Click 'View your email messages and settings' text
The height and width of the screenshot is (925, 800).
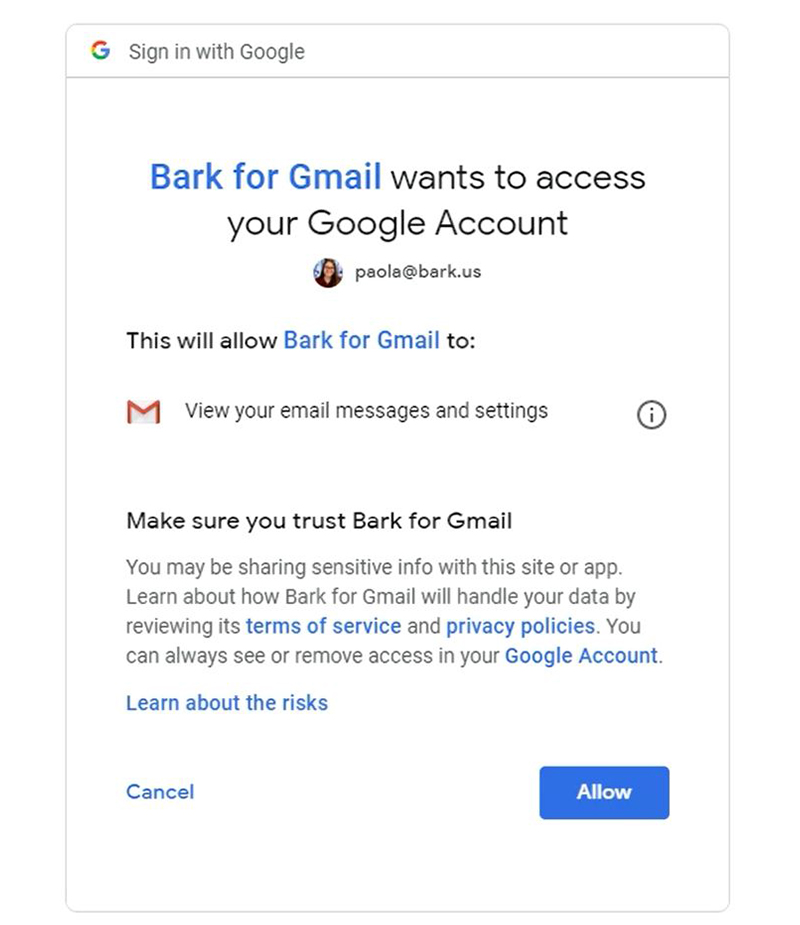click(366, 411)
